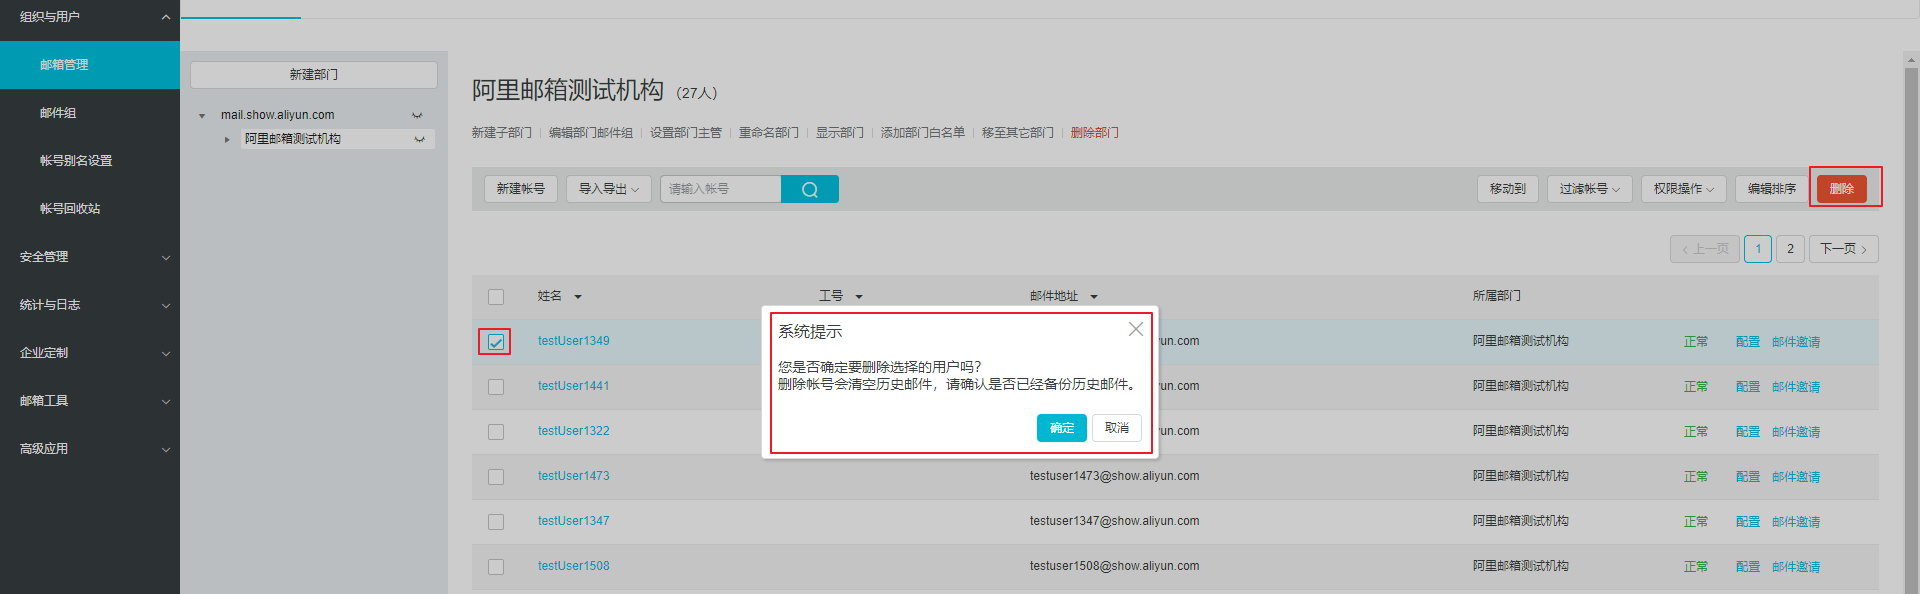Sort by 姓名 column arrow

click(578, 297)
